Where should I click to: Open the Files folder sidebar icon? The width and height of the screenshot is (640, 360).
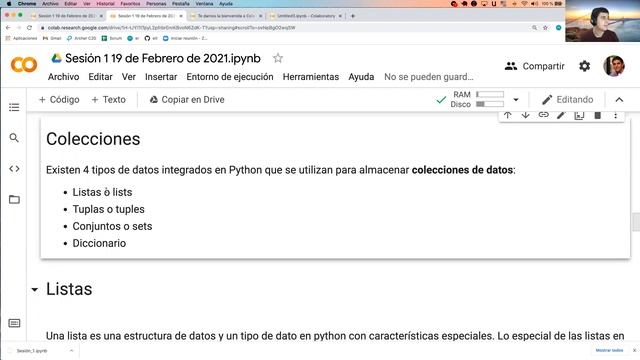[14, 199]
